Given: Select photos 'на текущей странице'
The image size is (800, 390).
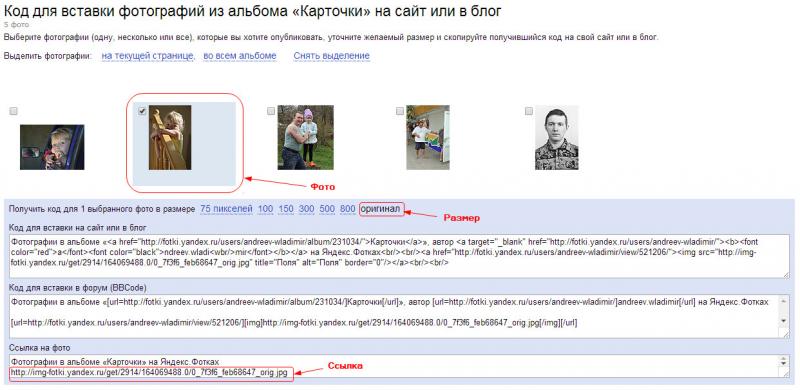Looking at the screenshot, I should click(148, 56).
